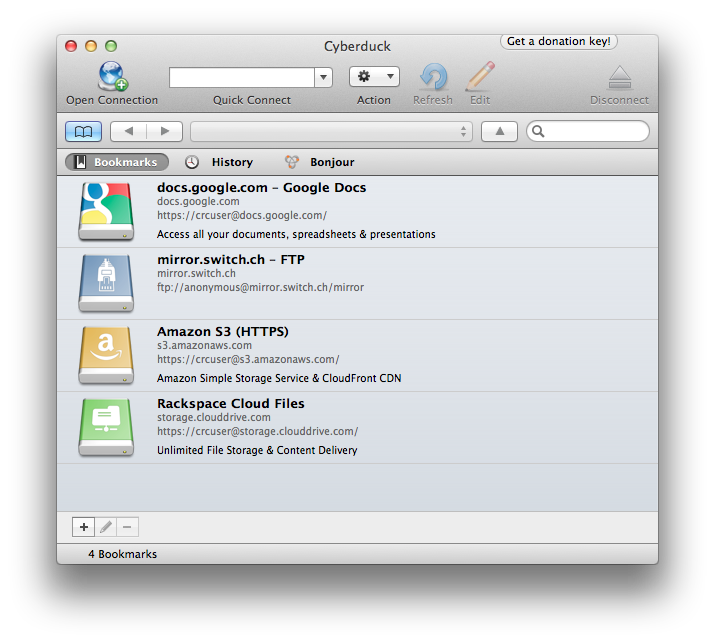Click the s3.amazonaws.com hostname text

204,345
